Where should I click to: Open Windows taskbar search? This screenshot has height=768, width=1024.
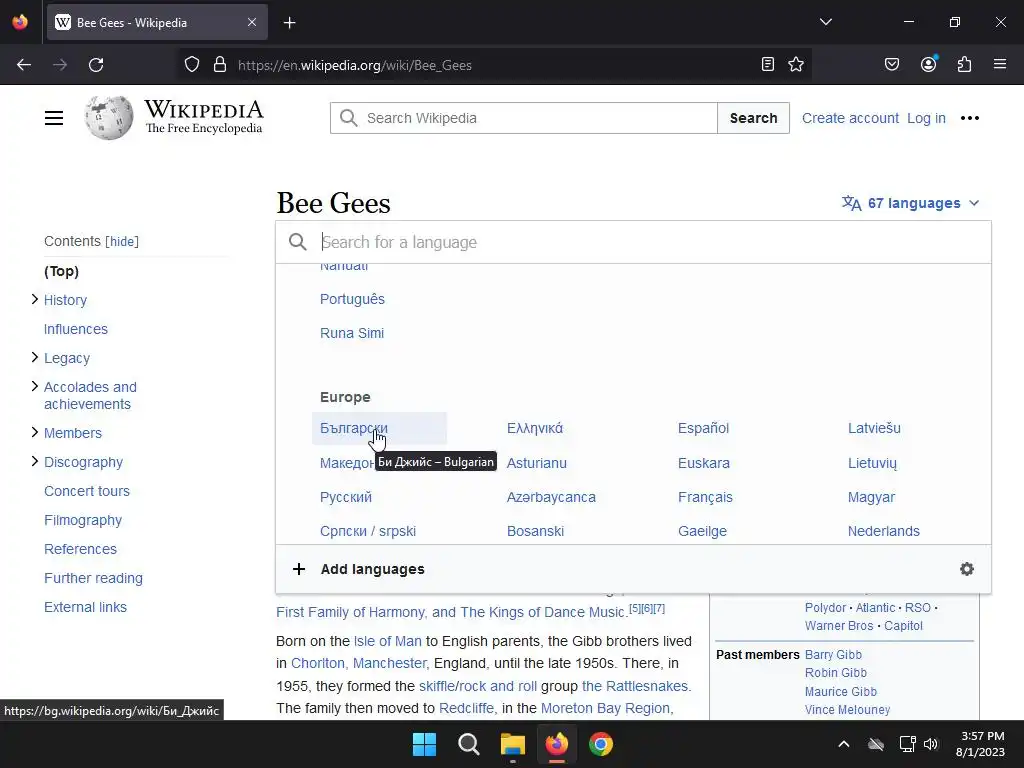(x=469, y=744)
